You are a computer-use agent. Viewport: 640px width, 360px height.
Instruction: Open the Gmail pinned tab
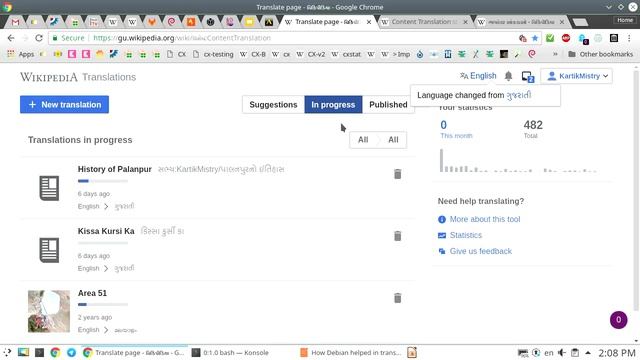click(15, 22)
